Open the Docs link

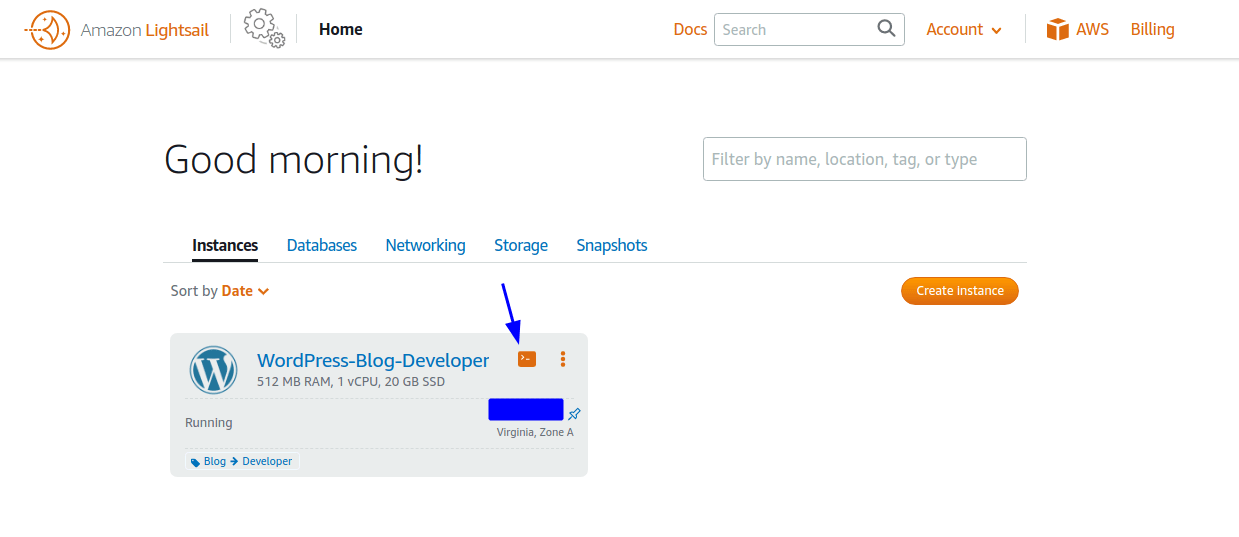pyautogui.click(x=690, y=30)
